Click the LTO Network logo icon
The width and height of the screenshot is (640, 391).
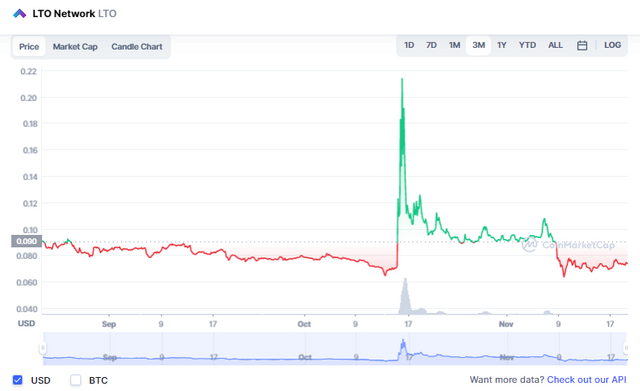(20, 14)
